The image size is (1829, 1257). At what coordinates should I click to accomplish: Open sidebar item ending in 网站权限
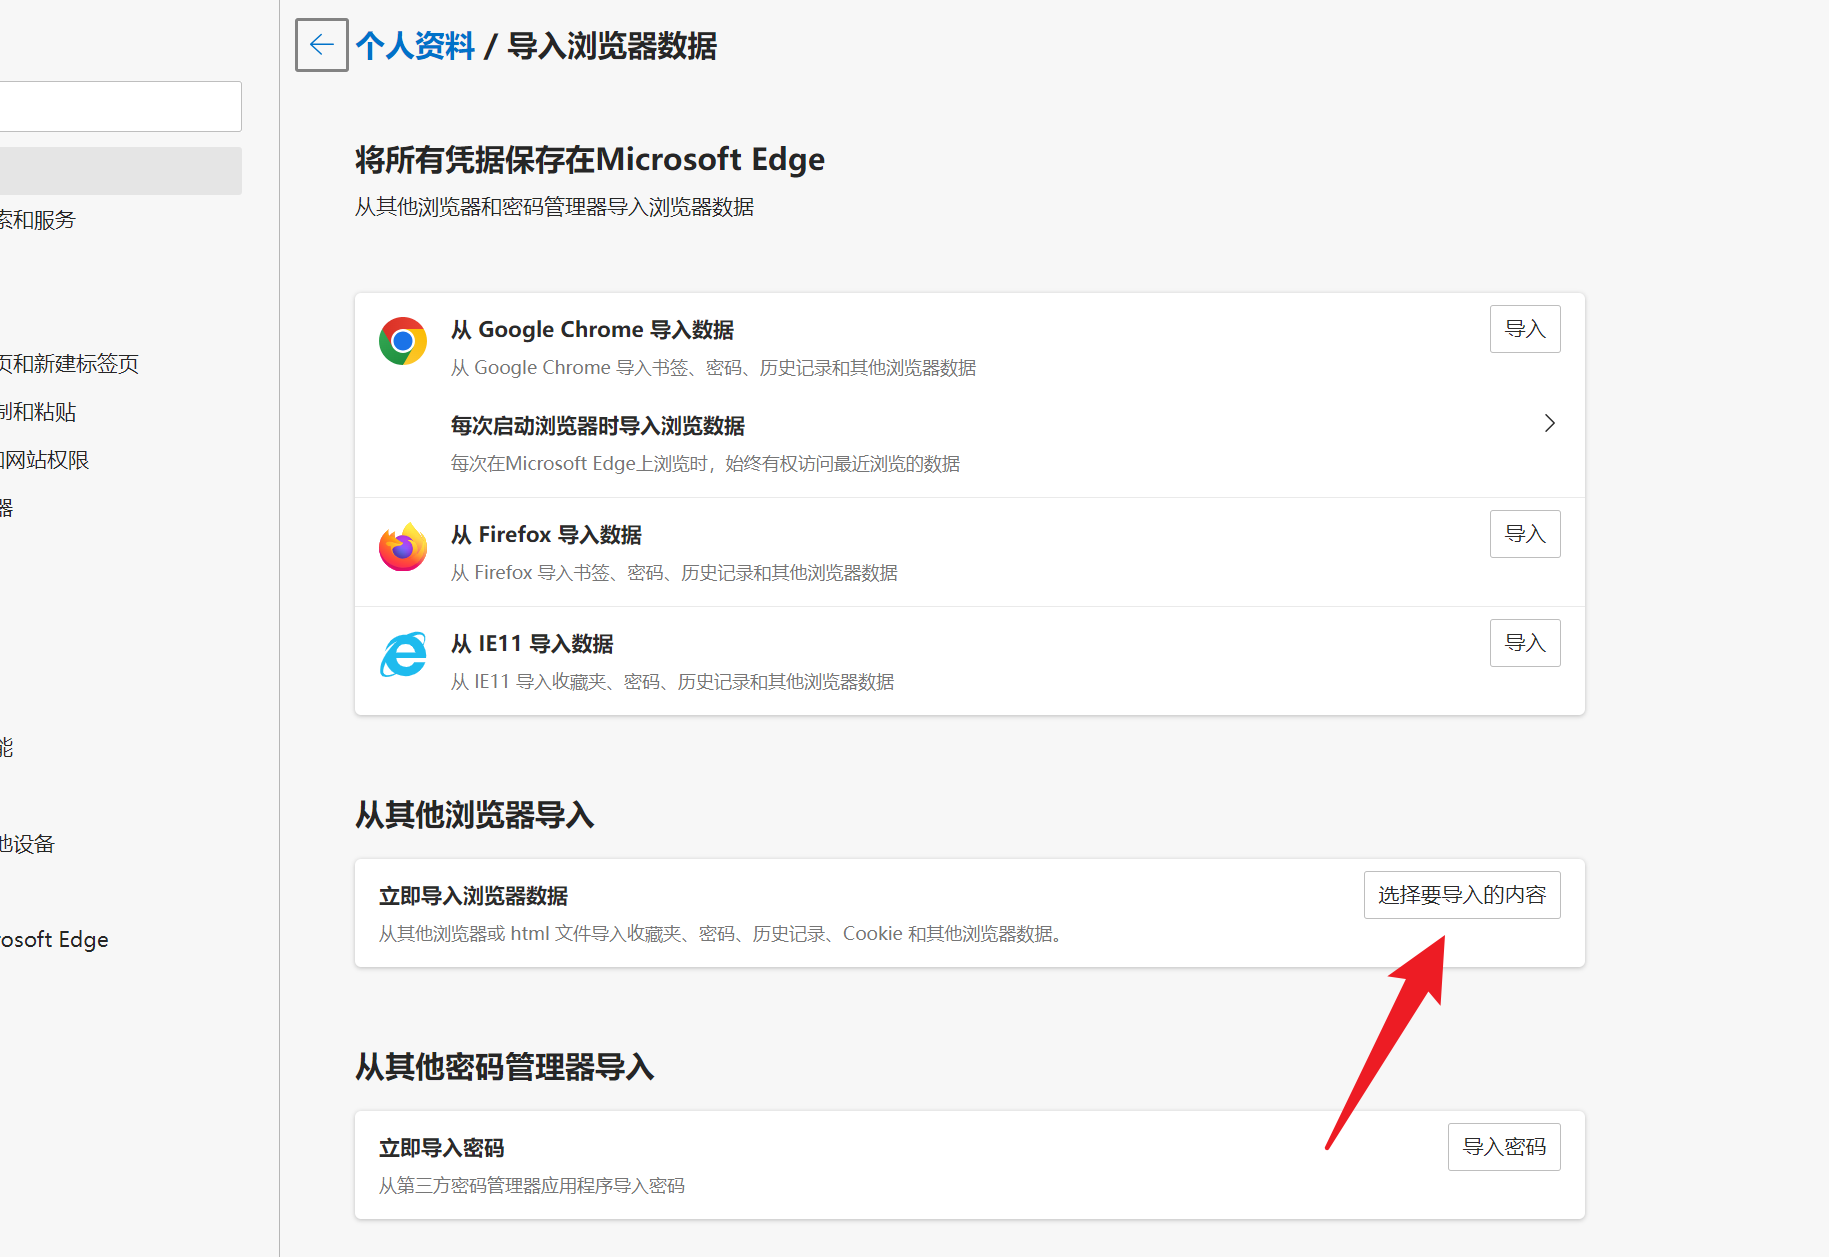45,460
